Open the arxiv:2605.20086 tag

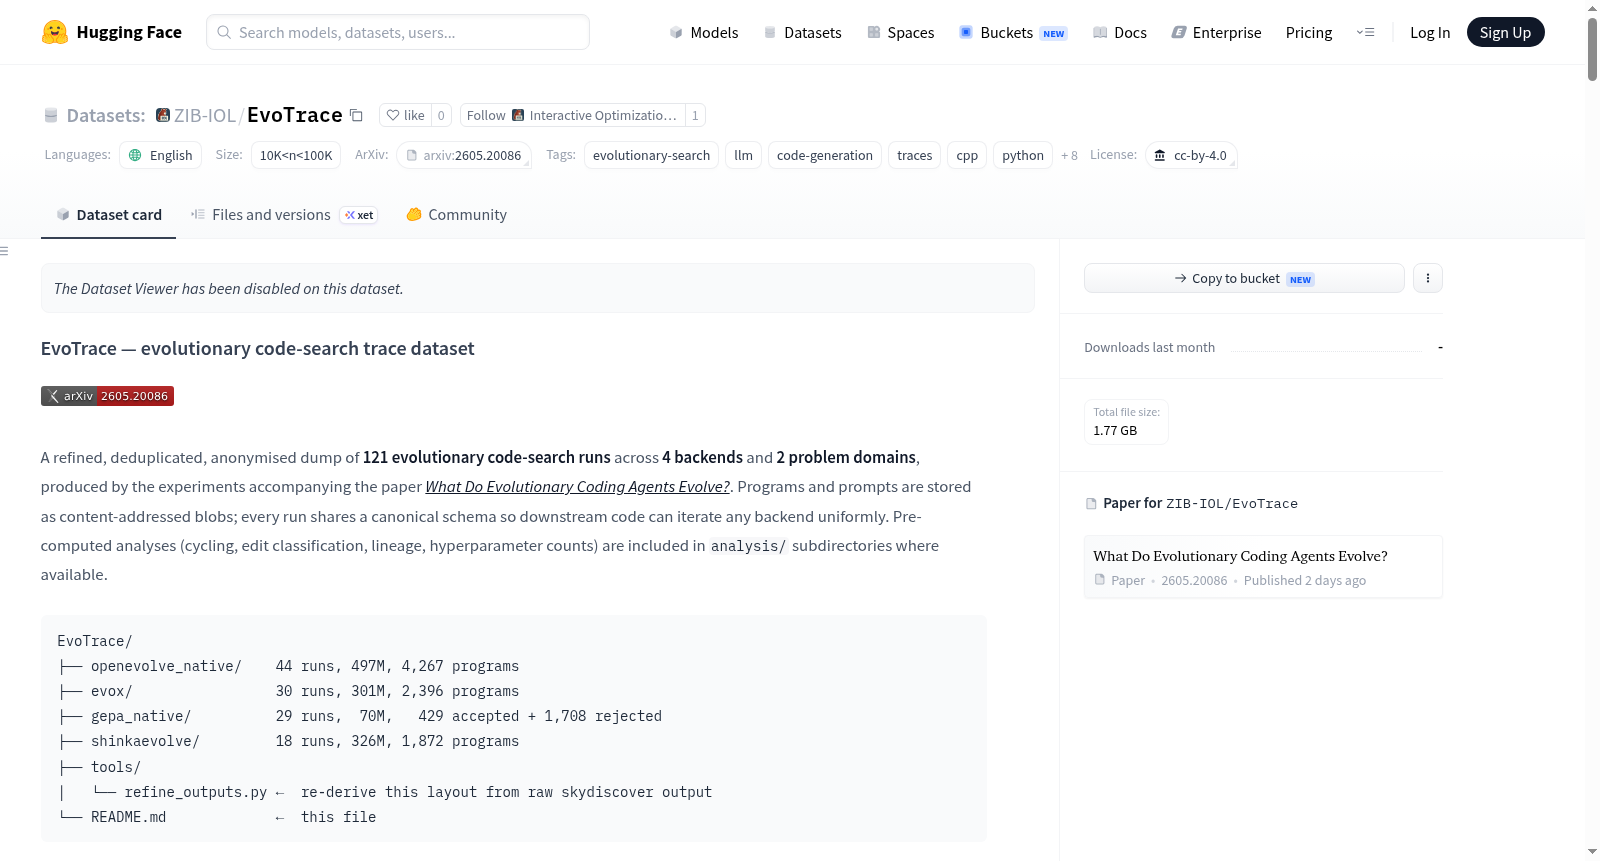tap(464, 155)
